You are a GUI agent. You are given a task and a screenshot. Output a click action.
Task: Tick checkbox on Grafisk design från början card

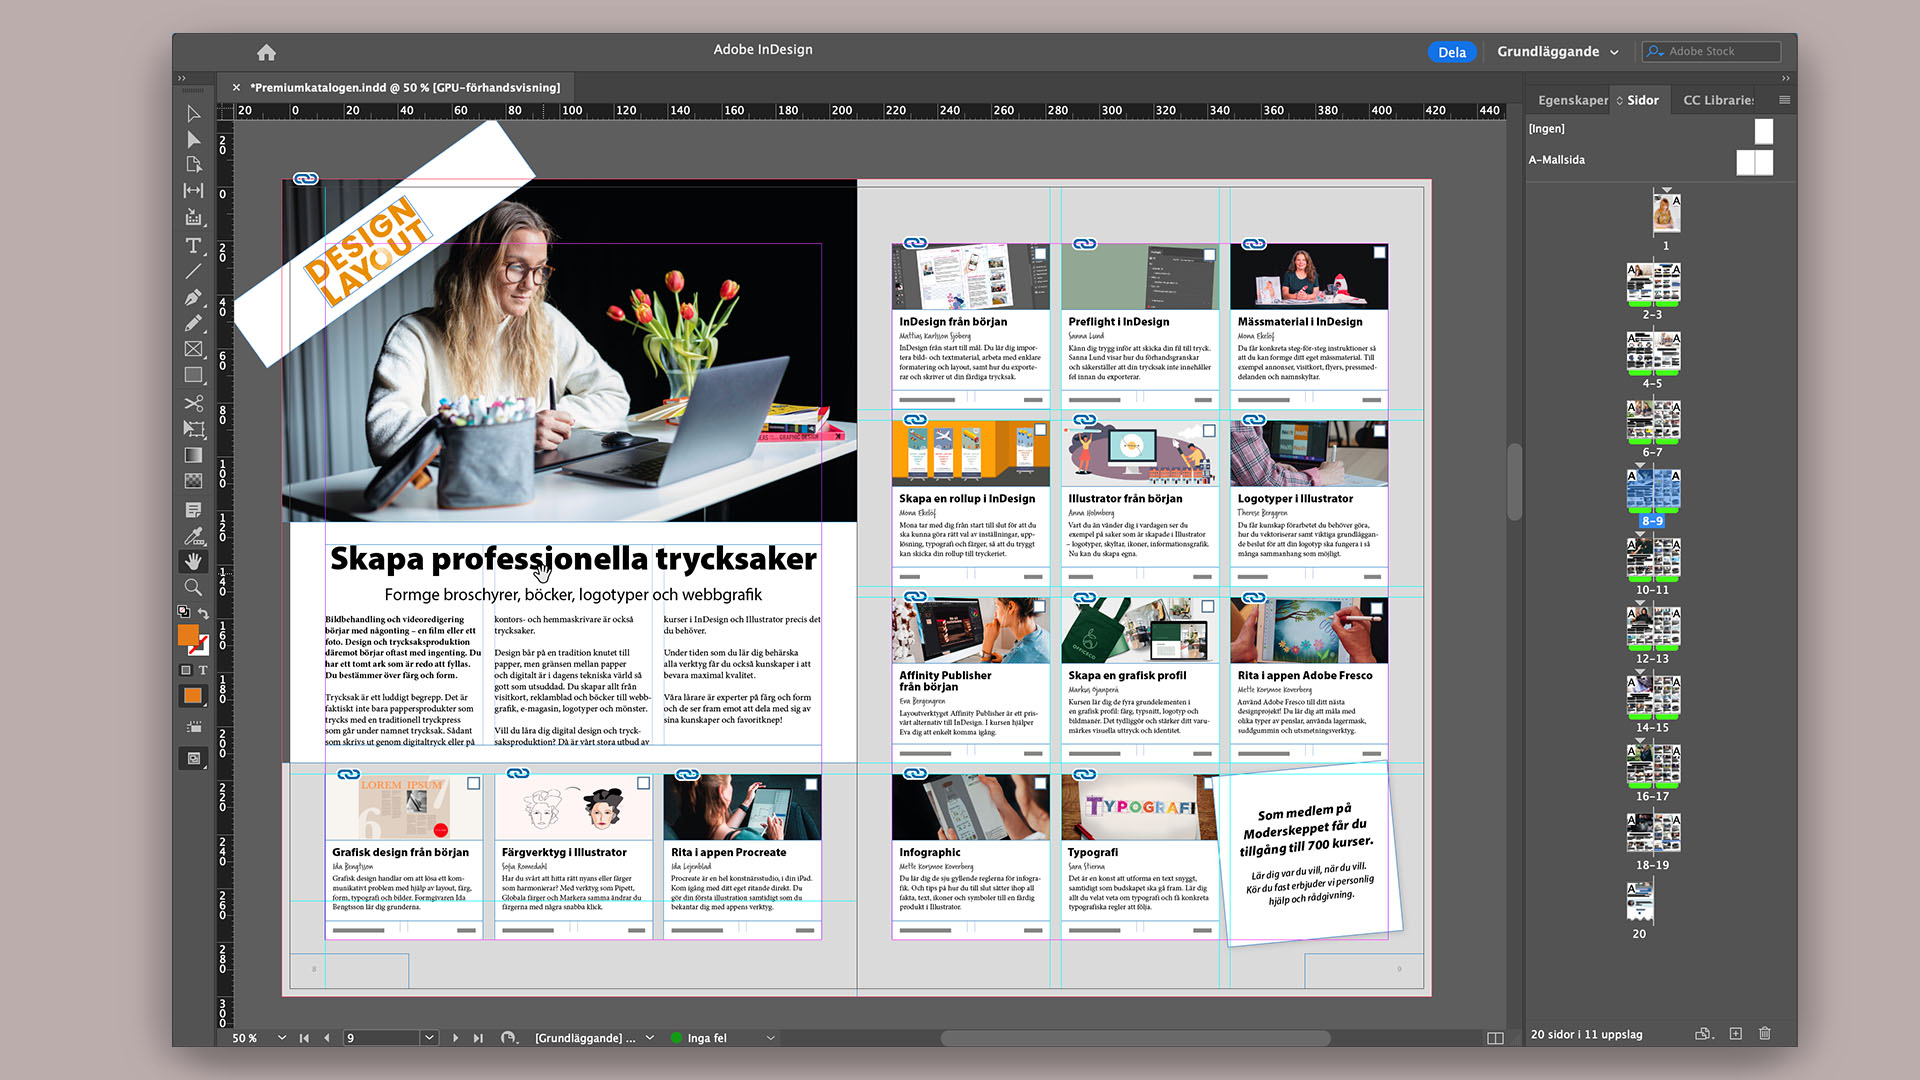pyautogui.click(x=474, y=783)
